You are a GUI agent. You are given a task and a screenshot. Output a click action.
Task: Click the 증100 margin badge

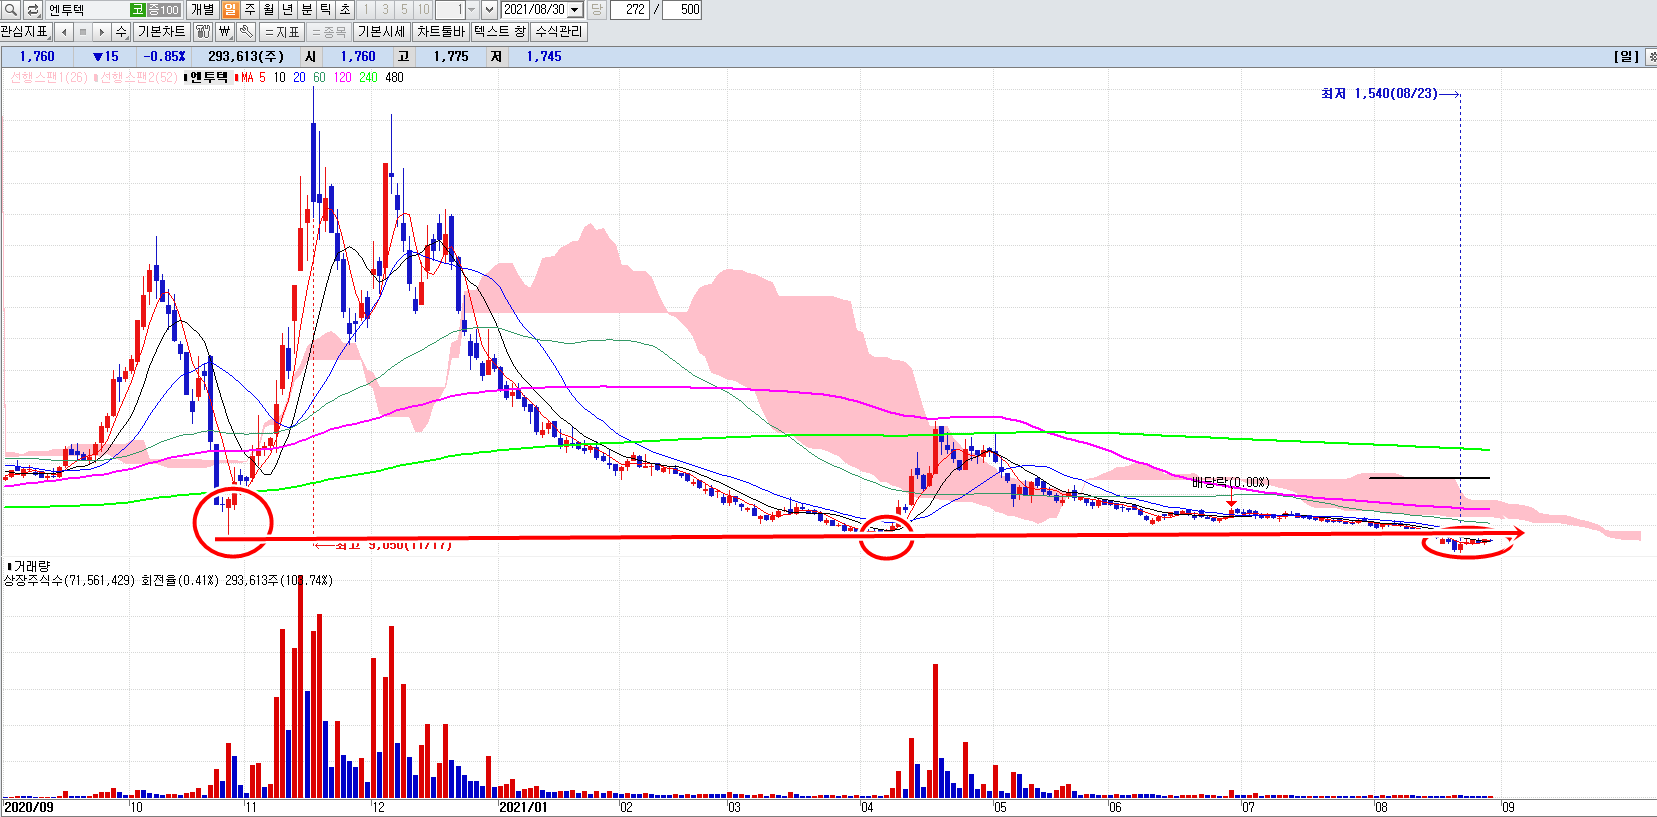164,10
